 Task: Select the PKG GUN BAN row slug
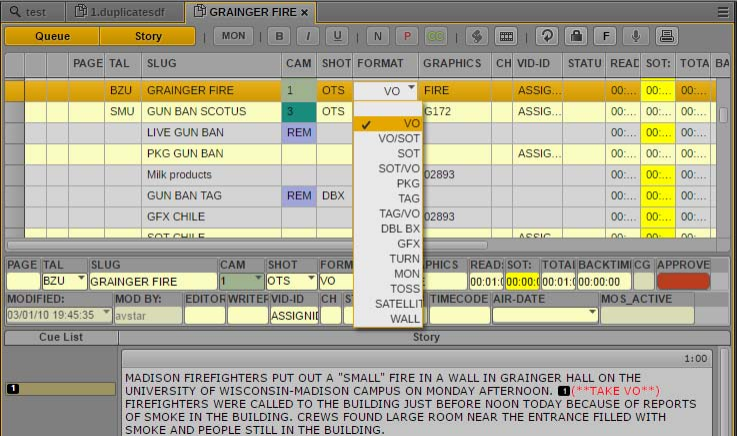185,154
